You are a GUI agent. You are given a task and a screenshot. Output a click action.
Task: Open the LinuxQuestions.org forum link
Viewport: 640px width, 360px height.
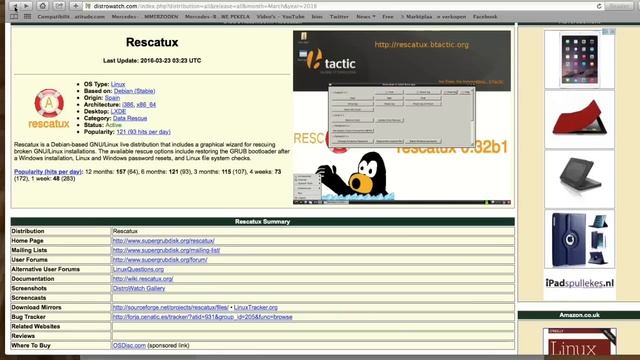tap(138, 269)
